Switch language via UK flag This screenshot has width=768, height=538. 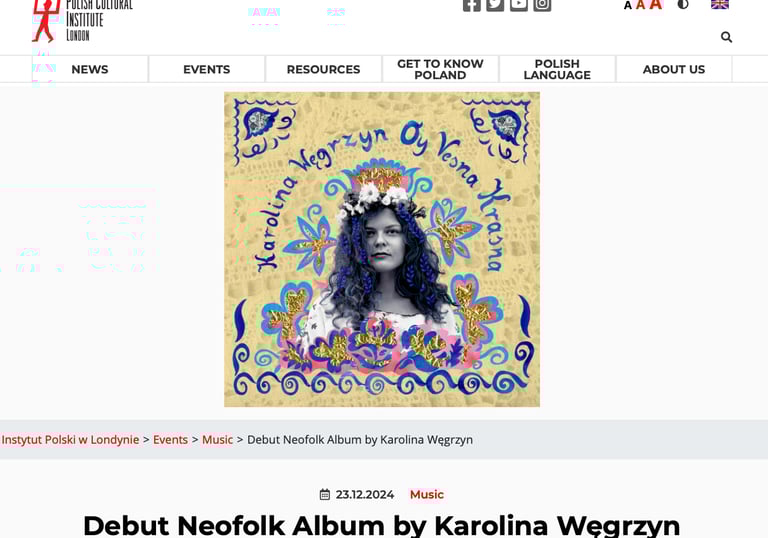720,4
